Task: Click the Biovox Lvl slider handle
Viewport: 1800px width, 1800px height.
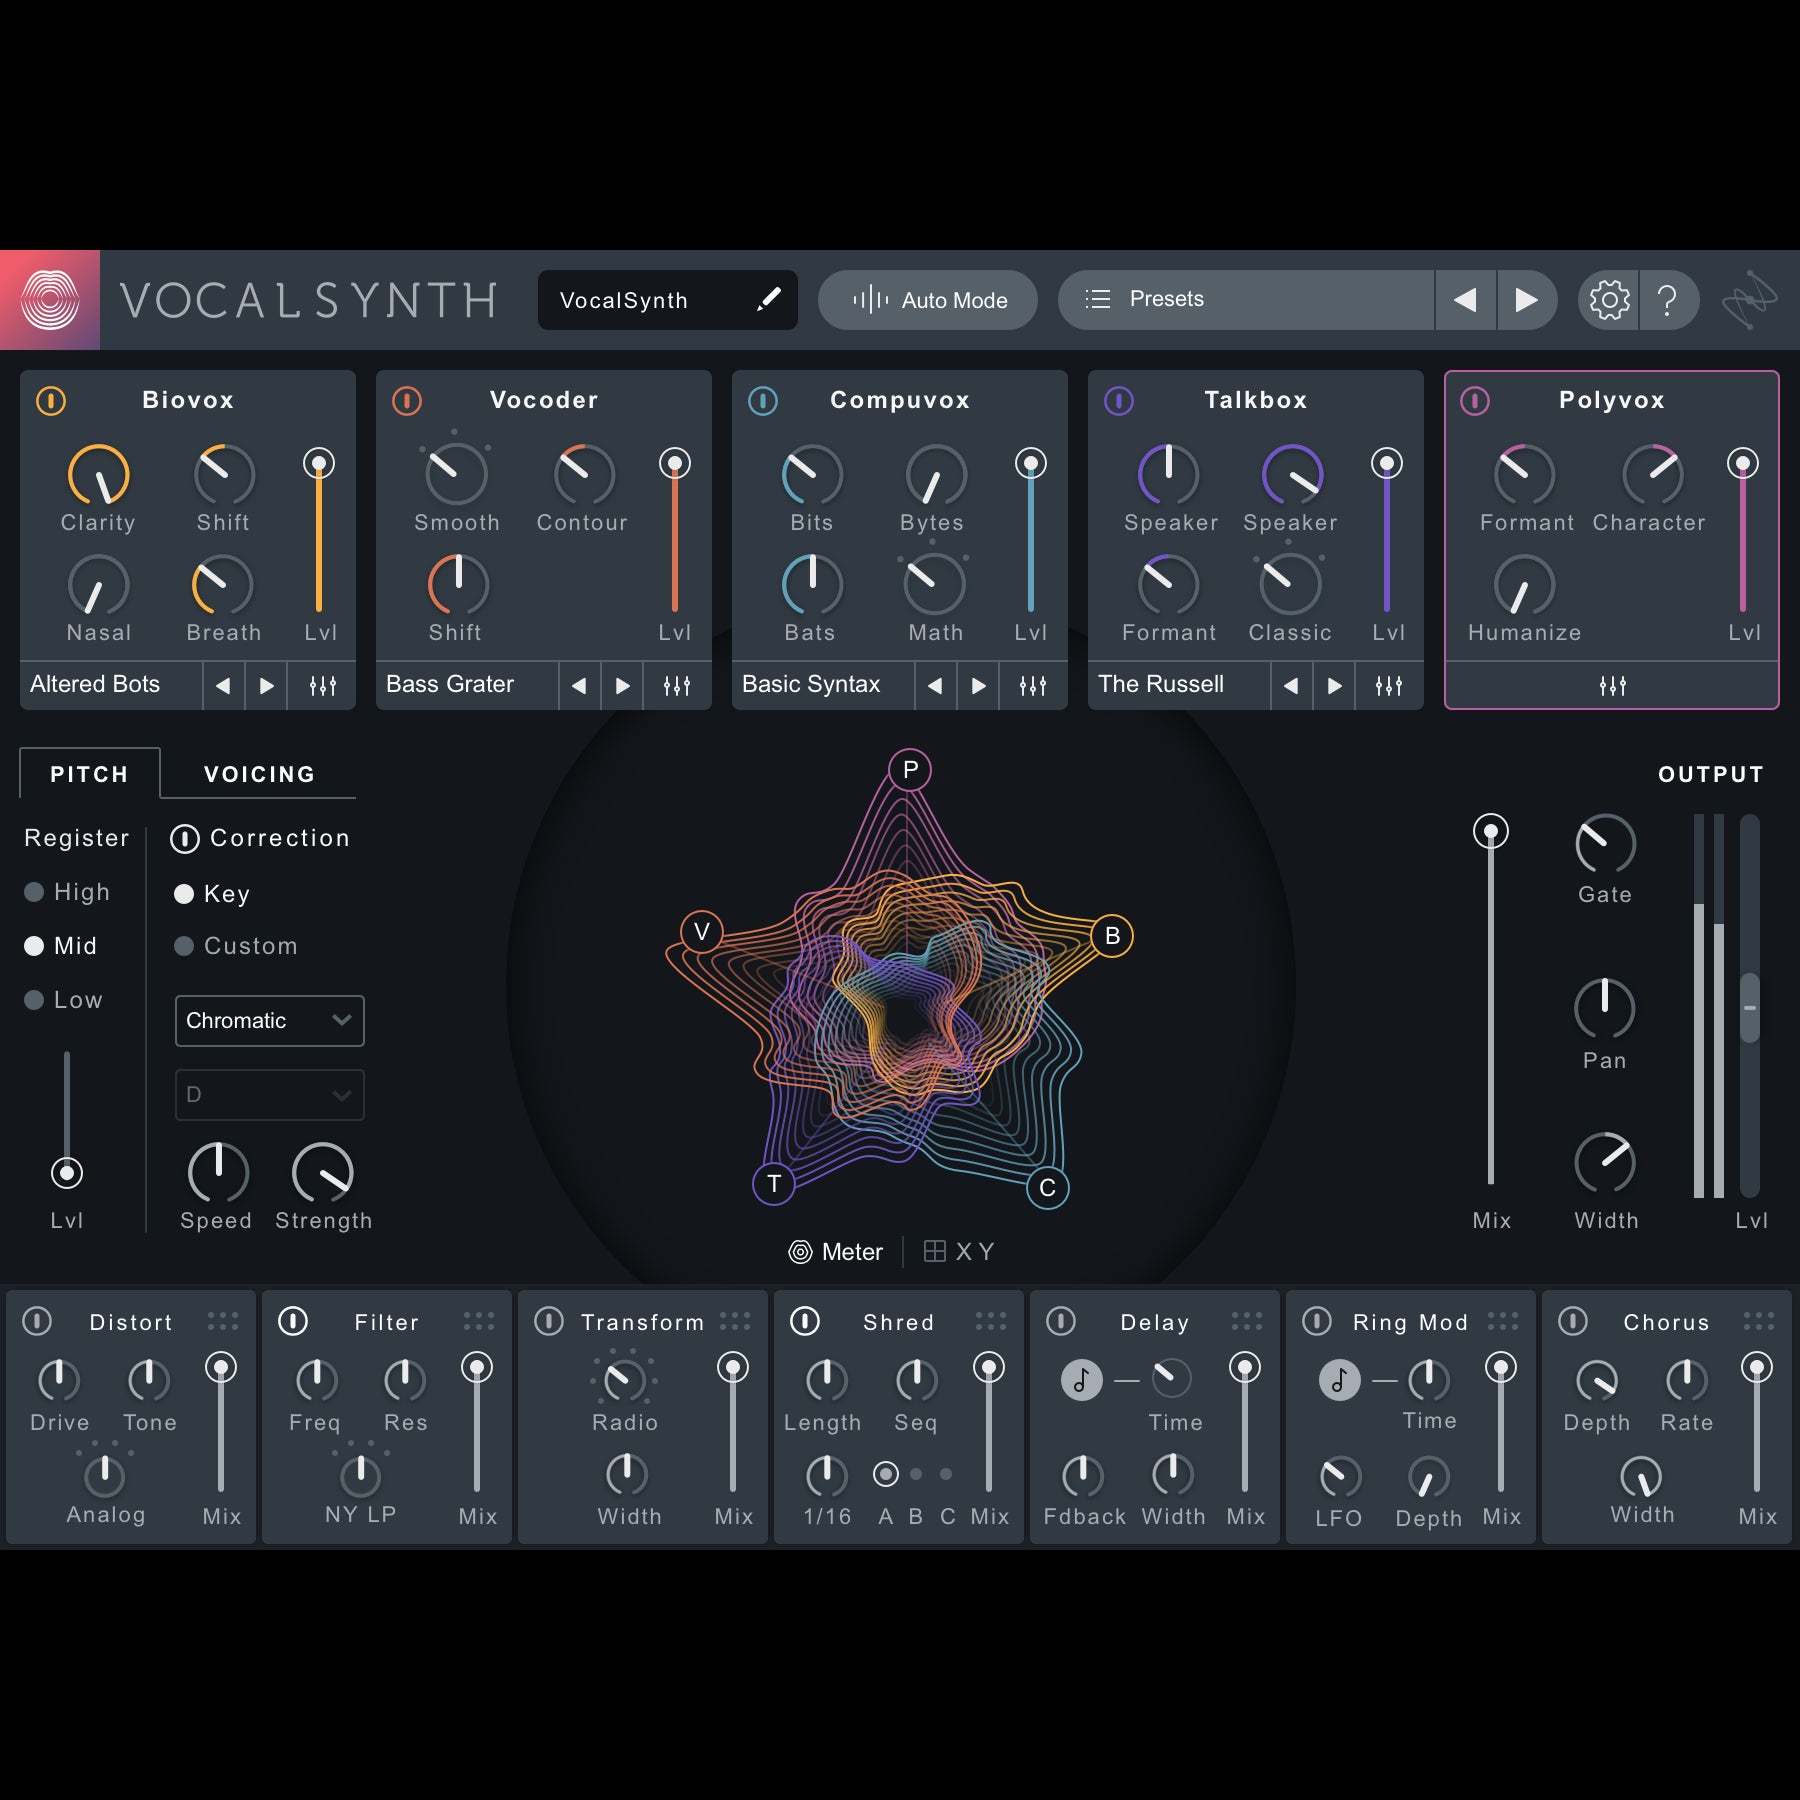Action: pos(319,463)
